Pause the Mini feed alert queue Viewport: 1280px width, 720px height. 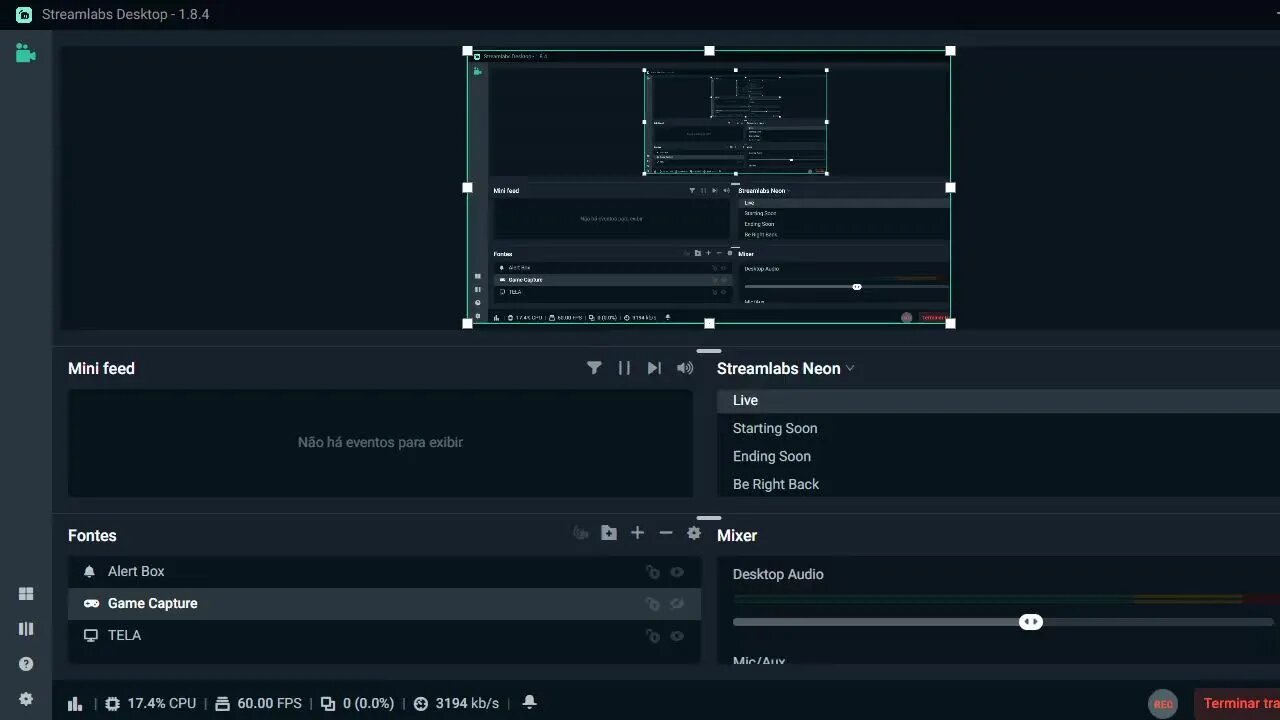[x=624, y=368]
